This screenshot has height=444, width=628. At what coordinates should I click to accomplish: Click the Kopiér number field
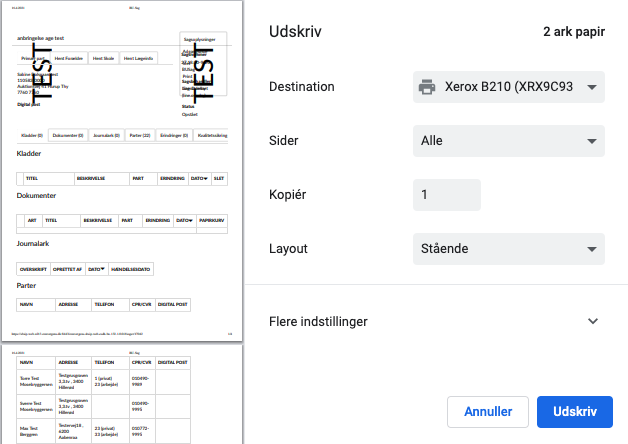[x=447, y=195]
